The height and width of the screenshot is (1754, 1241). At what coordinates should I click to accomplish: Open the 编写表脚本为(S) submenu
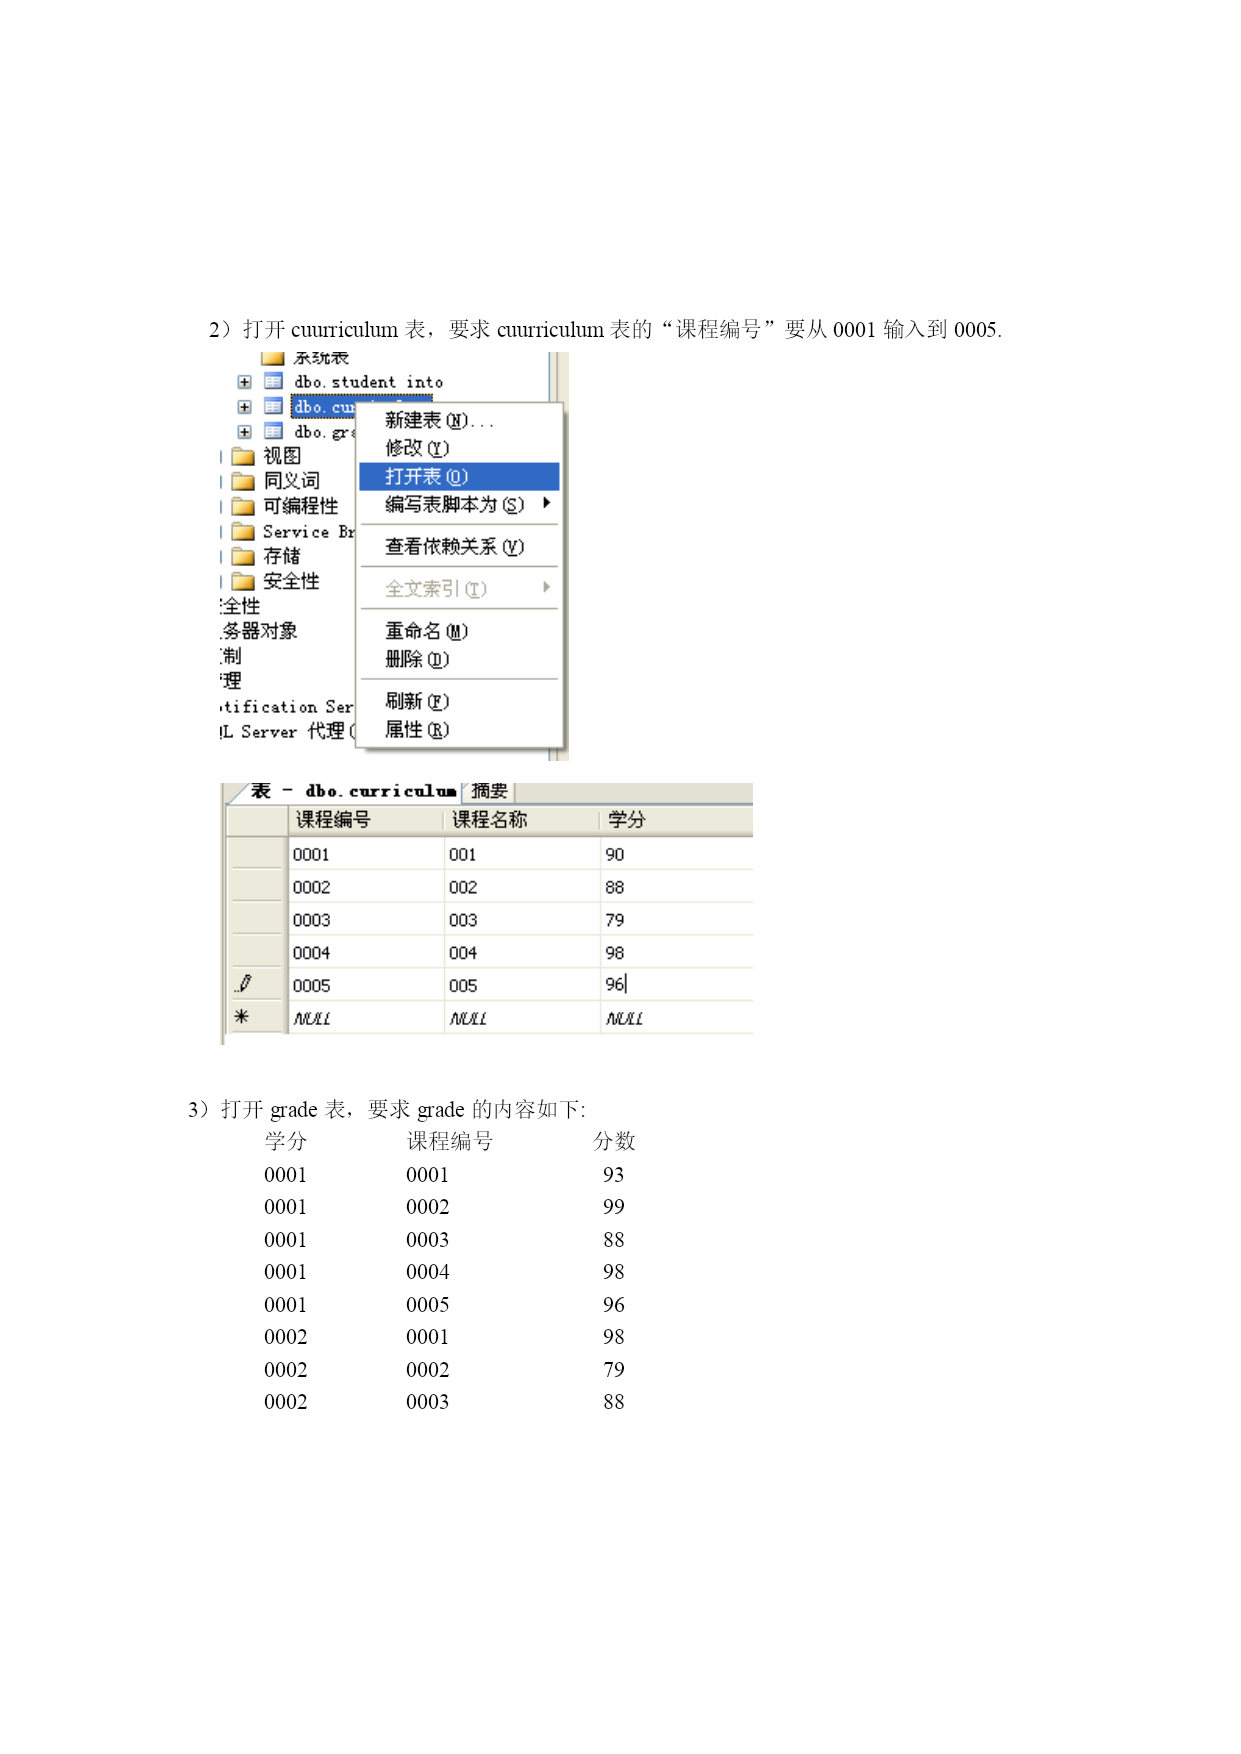pyautogui.click(x=459, y=504)
